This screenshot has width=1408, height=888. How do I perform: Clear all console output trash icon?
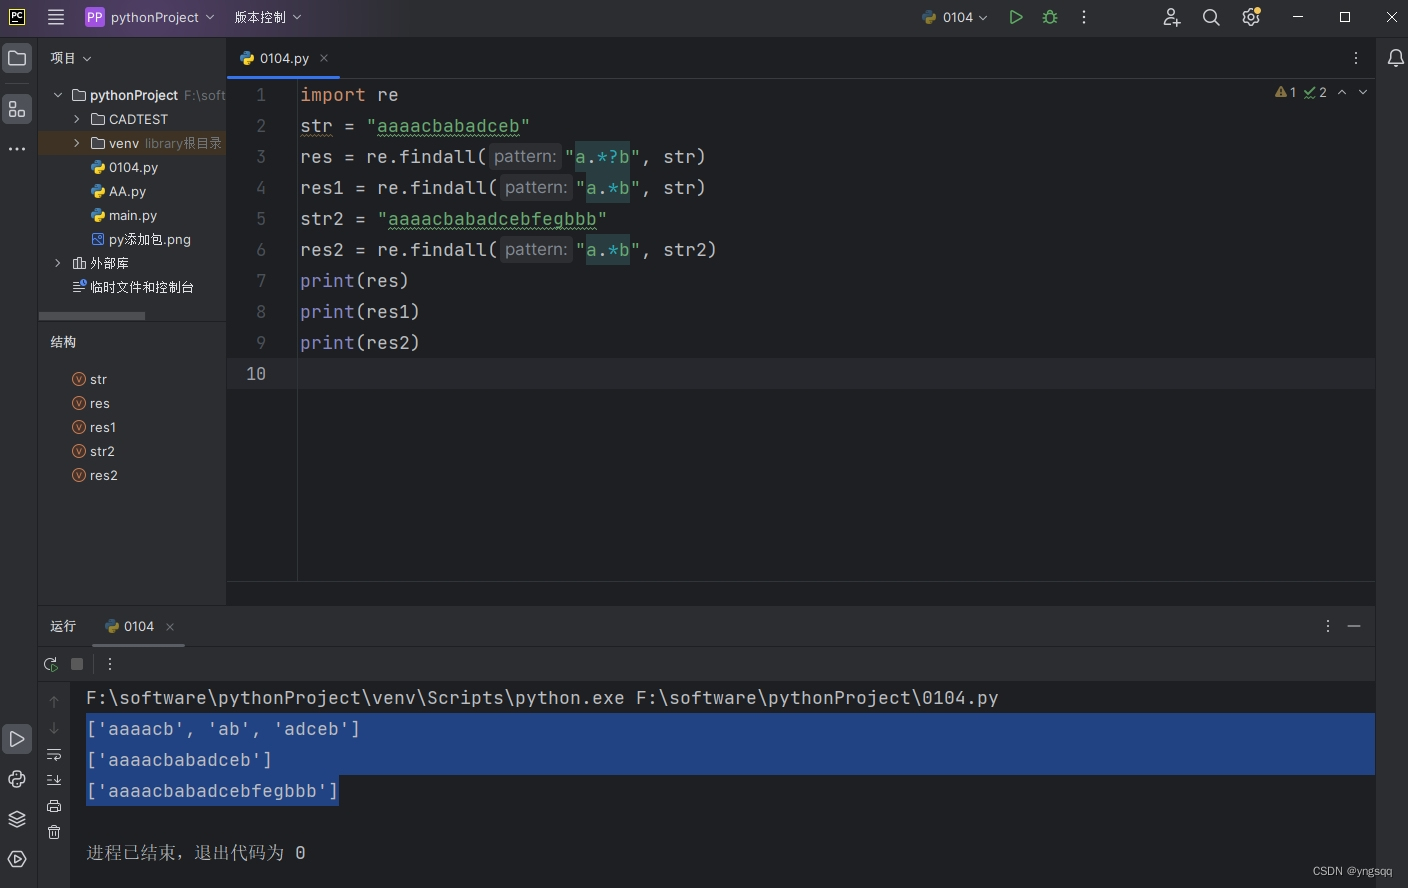pyautogui.click(x=54, y=832)
